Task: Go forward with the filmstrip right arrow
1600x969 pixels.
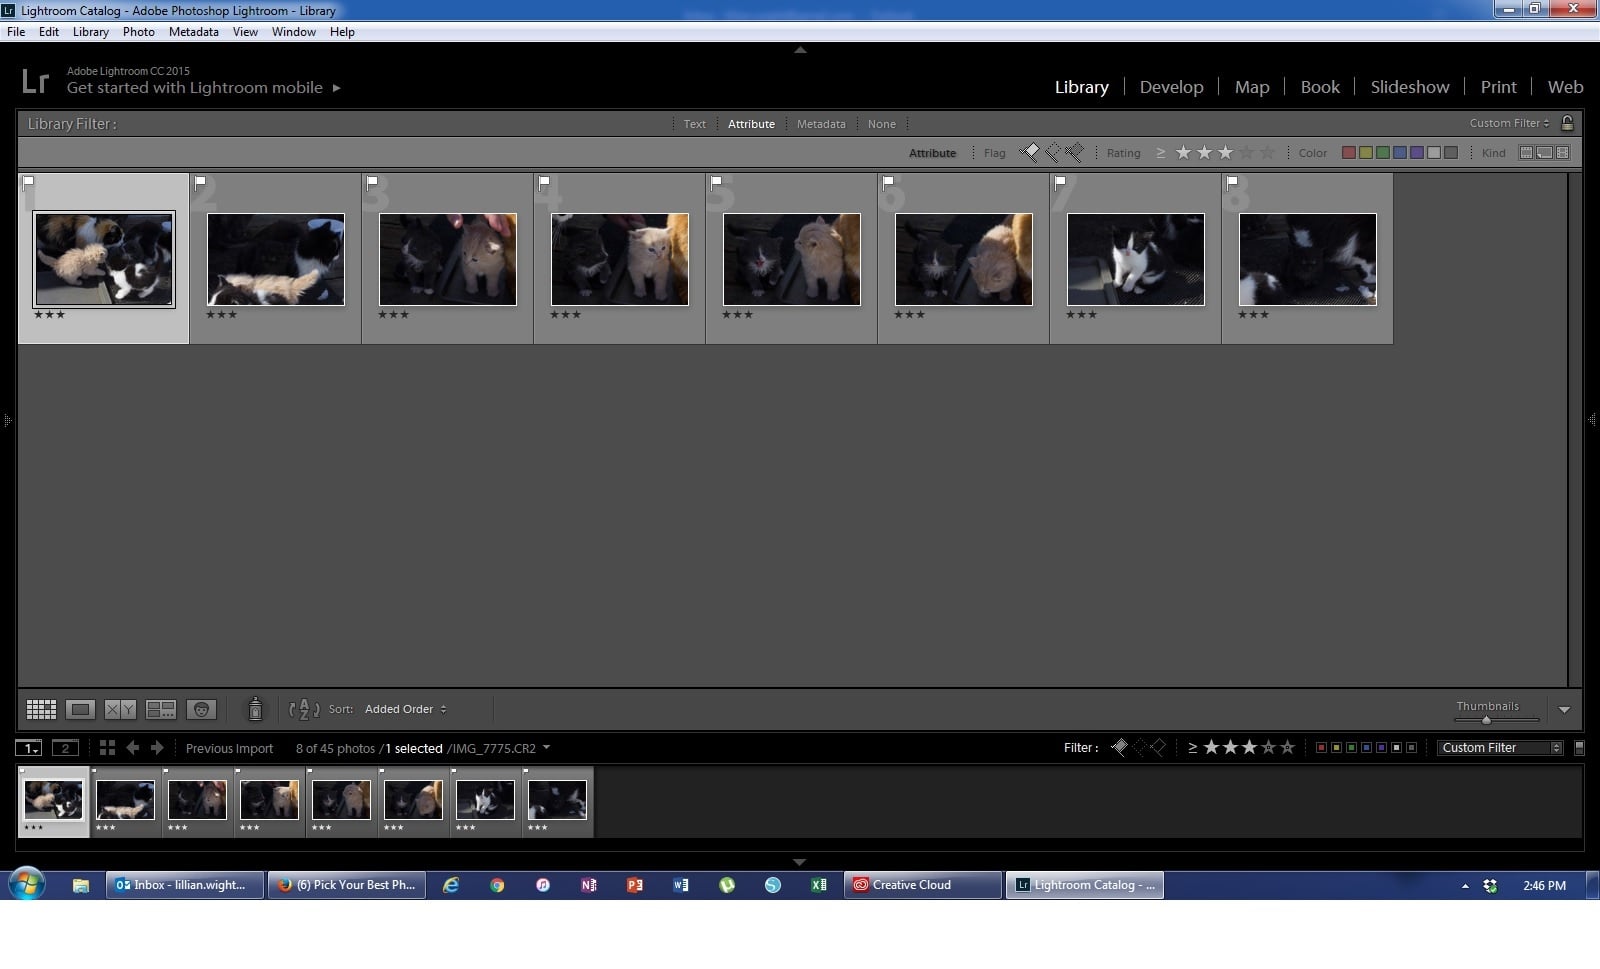Action: [157, 748]
